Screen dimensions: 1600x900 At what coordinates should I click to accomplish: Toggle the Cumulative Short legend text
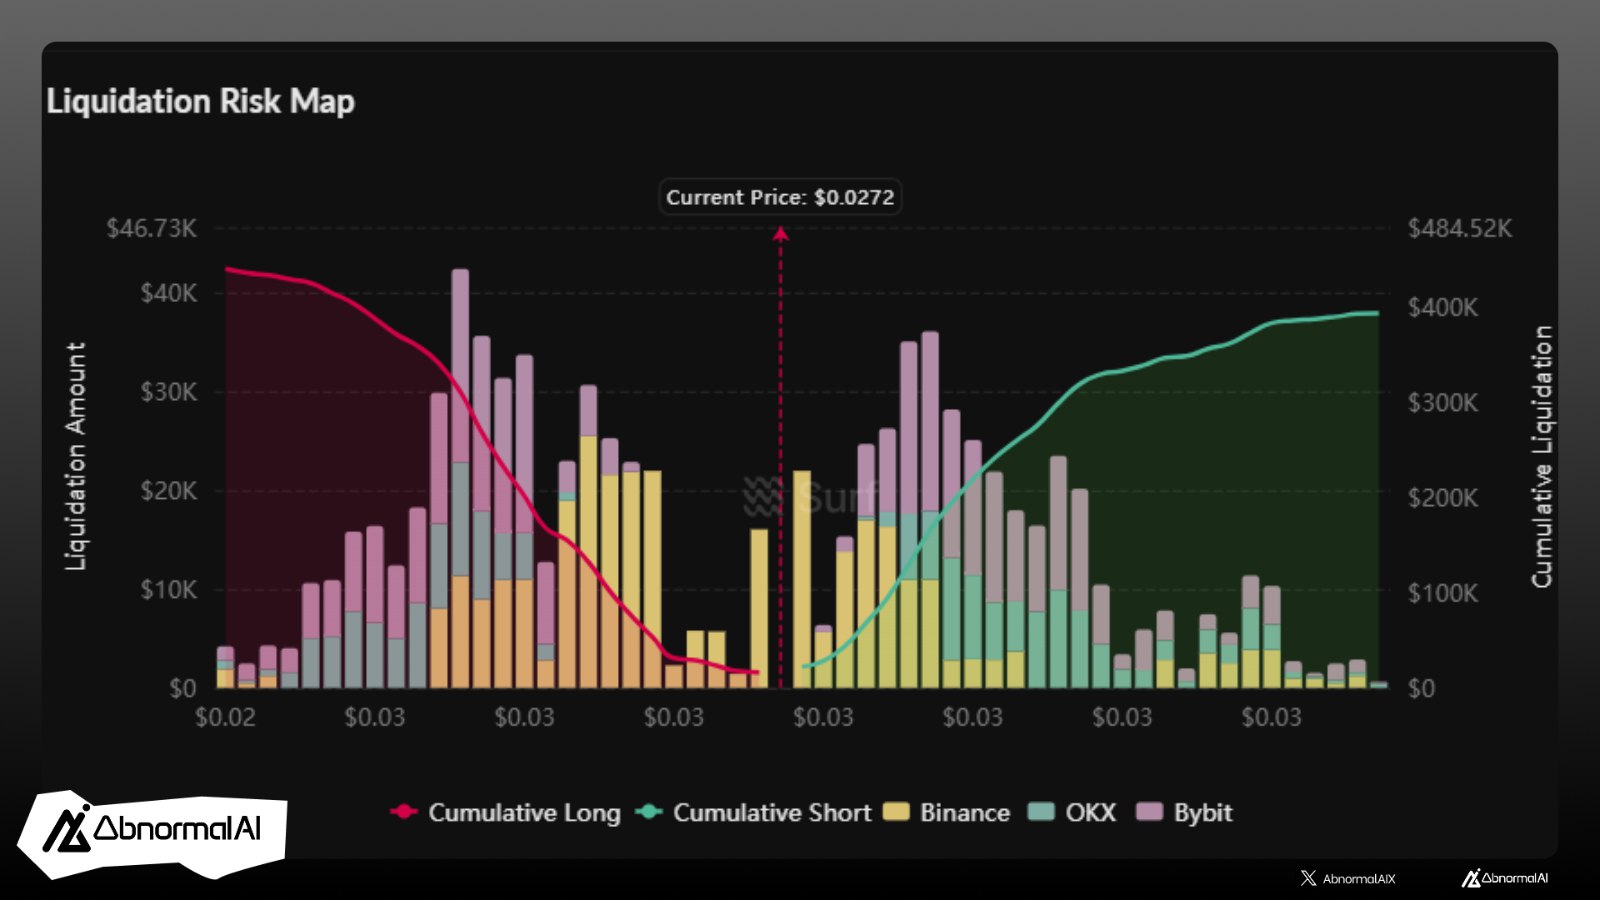(x=771, y=812)
